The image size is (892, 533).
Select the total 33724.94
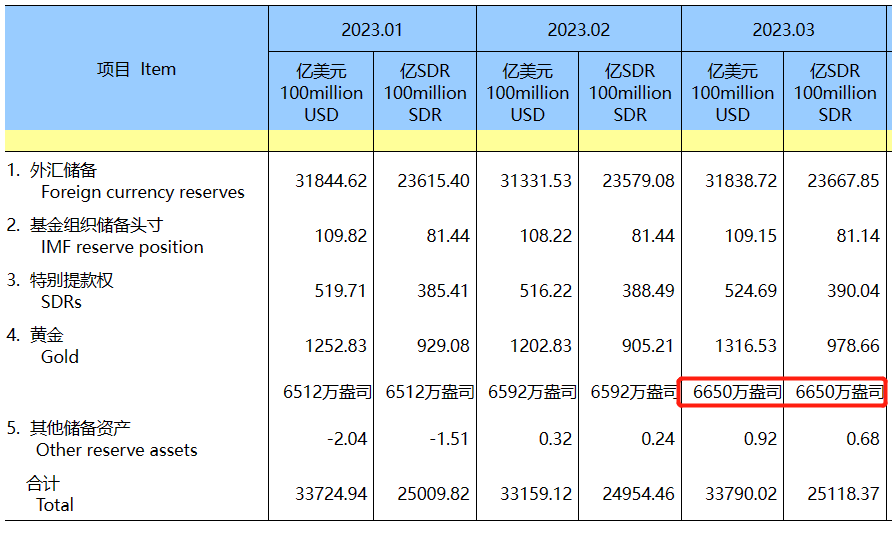(331, 494)
